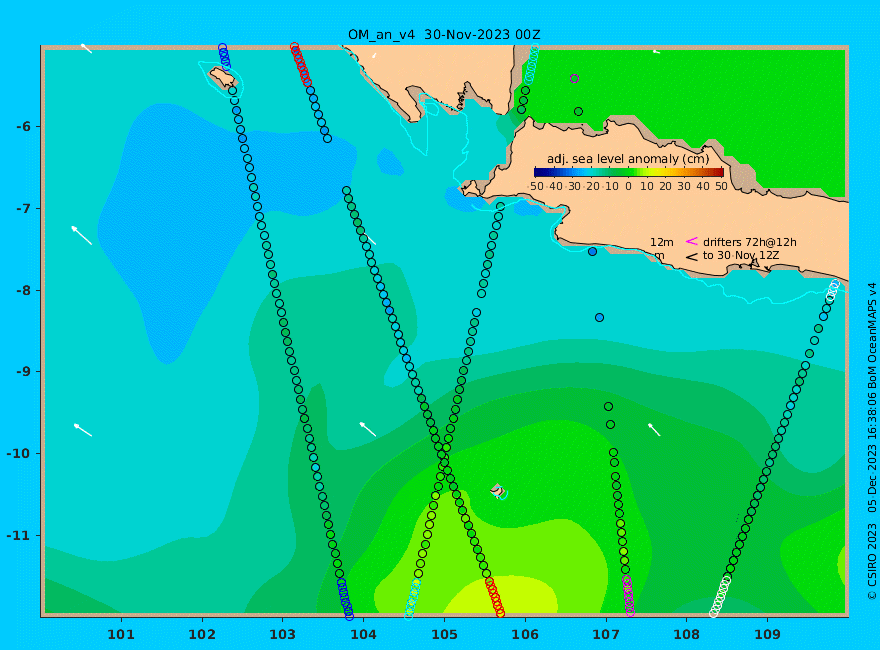Click the magenta drifter arrow legend symbol

691,241
